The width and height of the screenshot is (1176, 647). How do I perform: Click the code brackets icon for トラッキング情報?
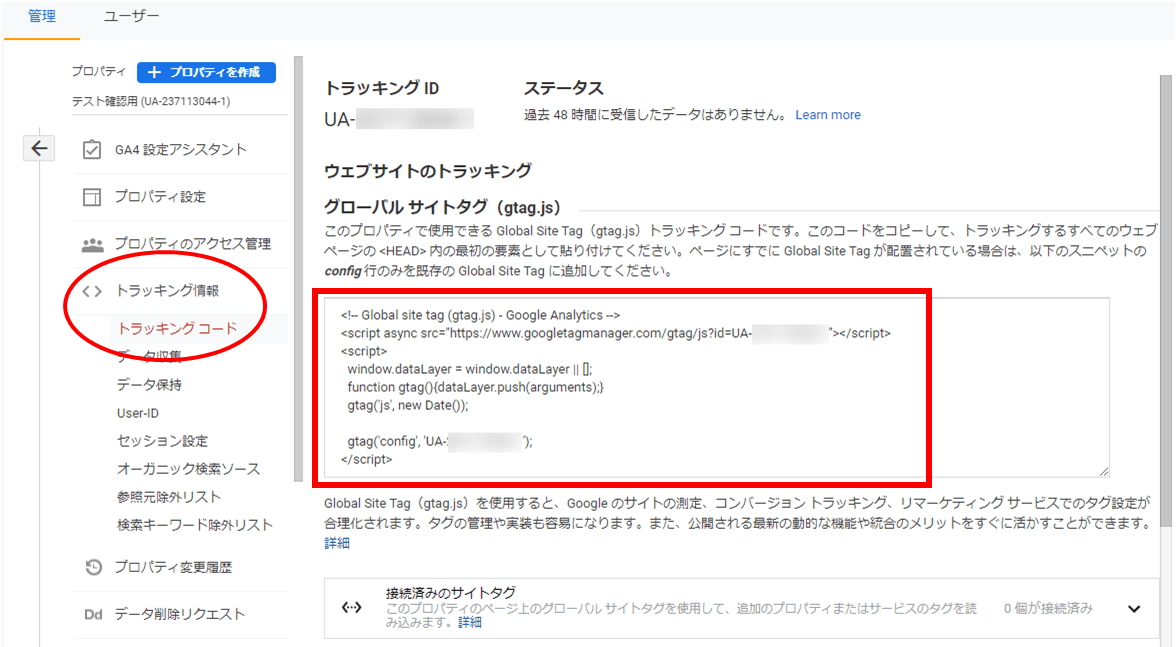pyautogui.click(x=92, y=292)
